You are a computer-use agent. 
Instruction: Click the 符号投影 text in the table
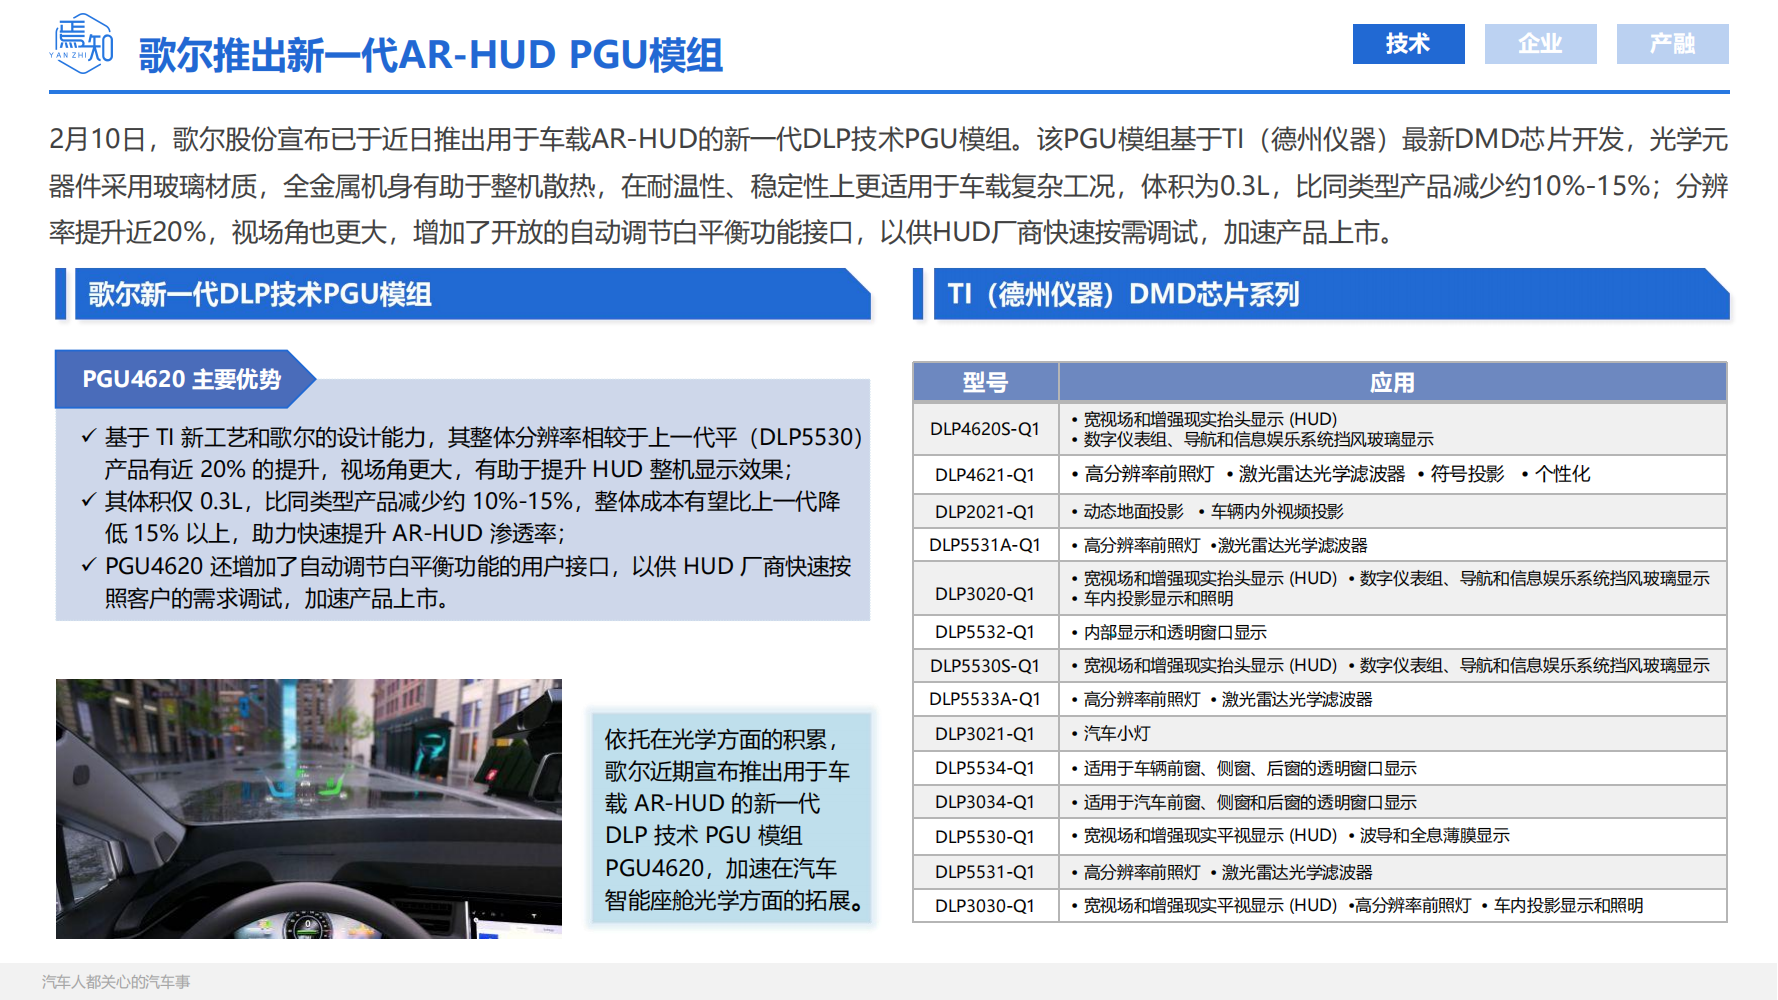[x=1467, y=474]
